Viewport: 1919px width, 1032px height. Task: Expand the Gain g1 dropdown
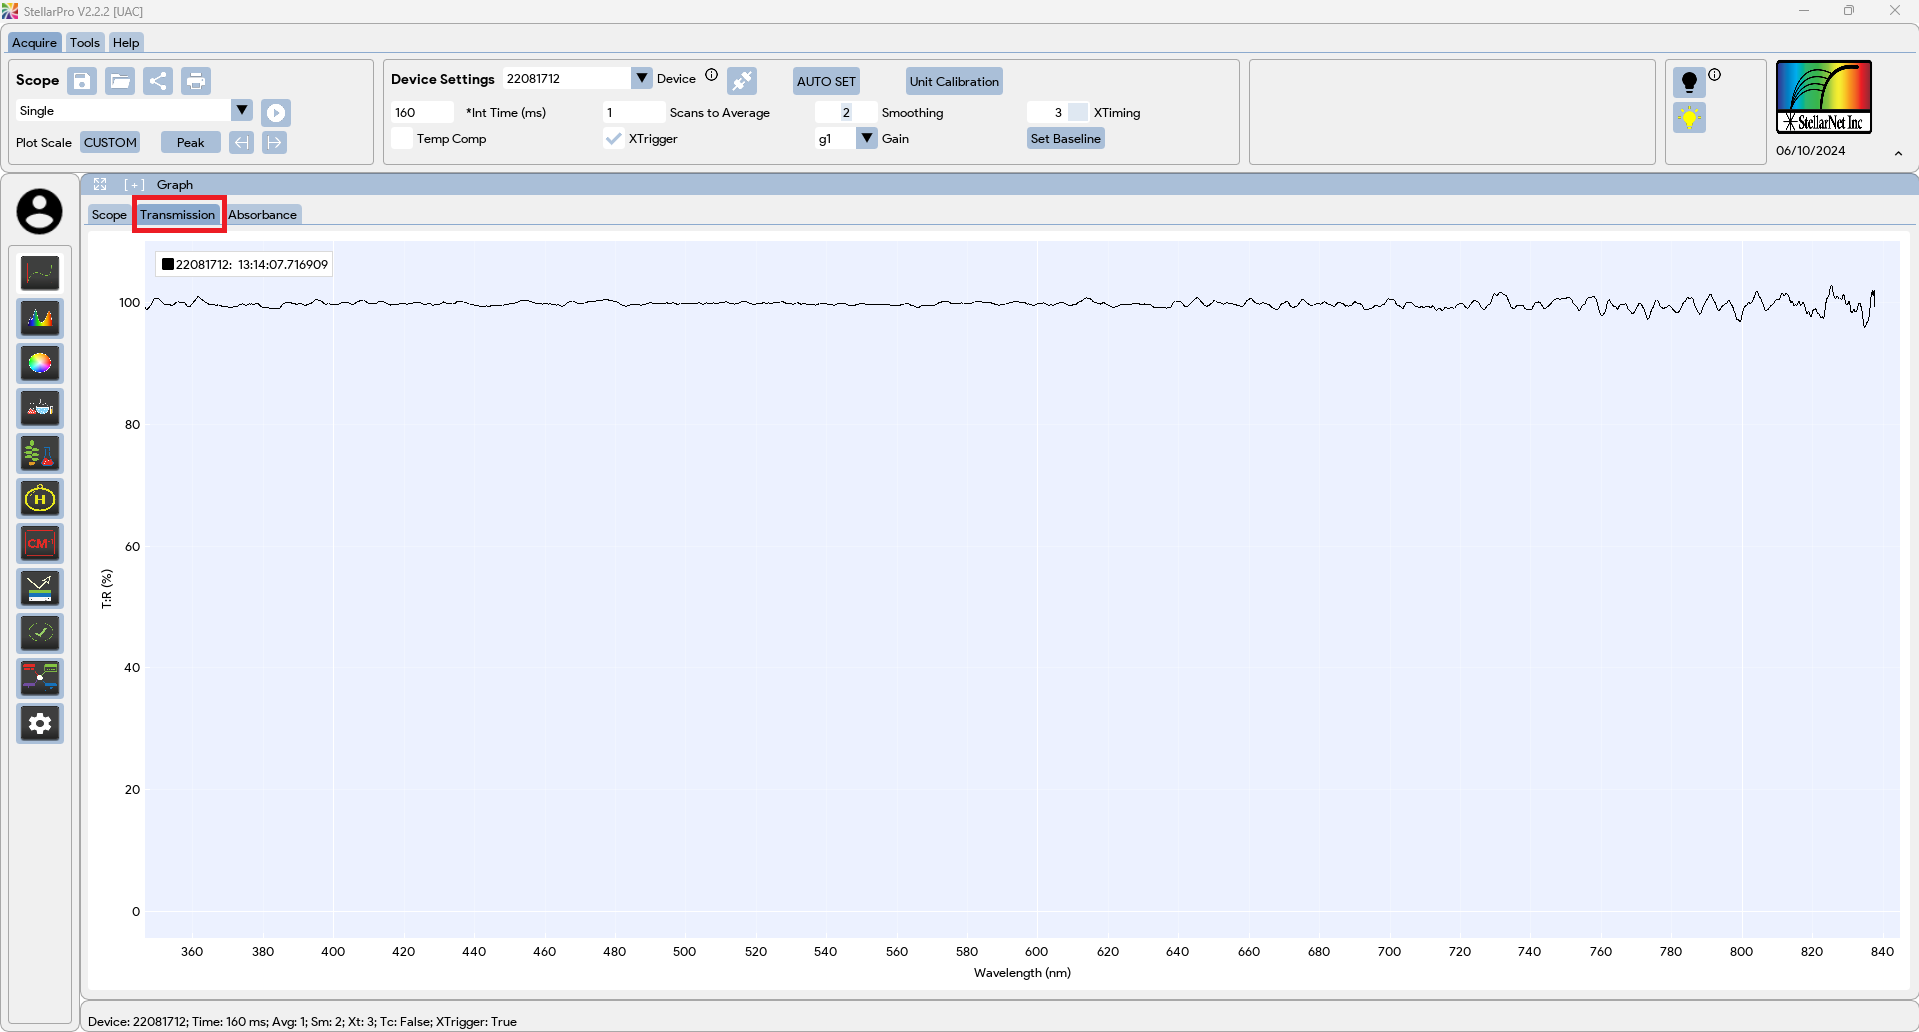point(867,139)
